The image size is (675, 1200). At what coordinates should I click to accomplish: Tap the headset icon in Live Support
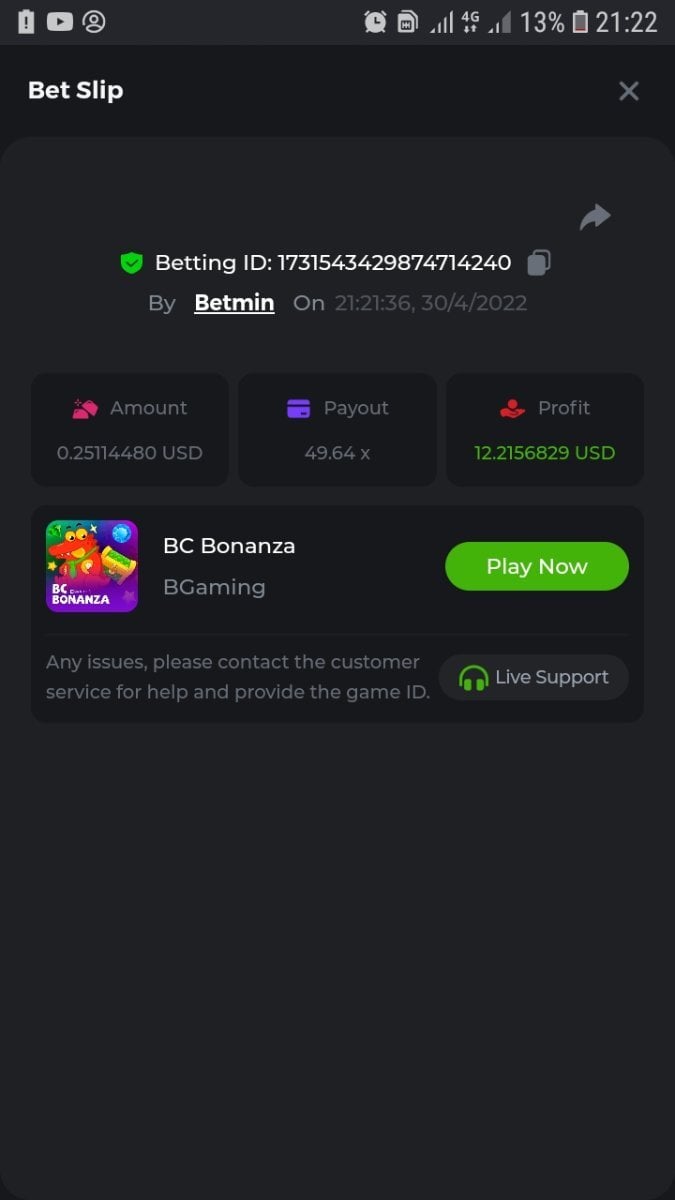click(473, 678)
